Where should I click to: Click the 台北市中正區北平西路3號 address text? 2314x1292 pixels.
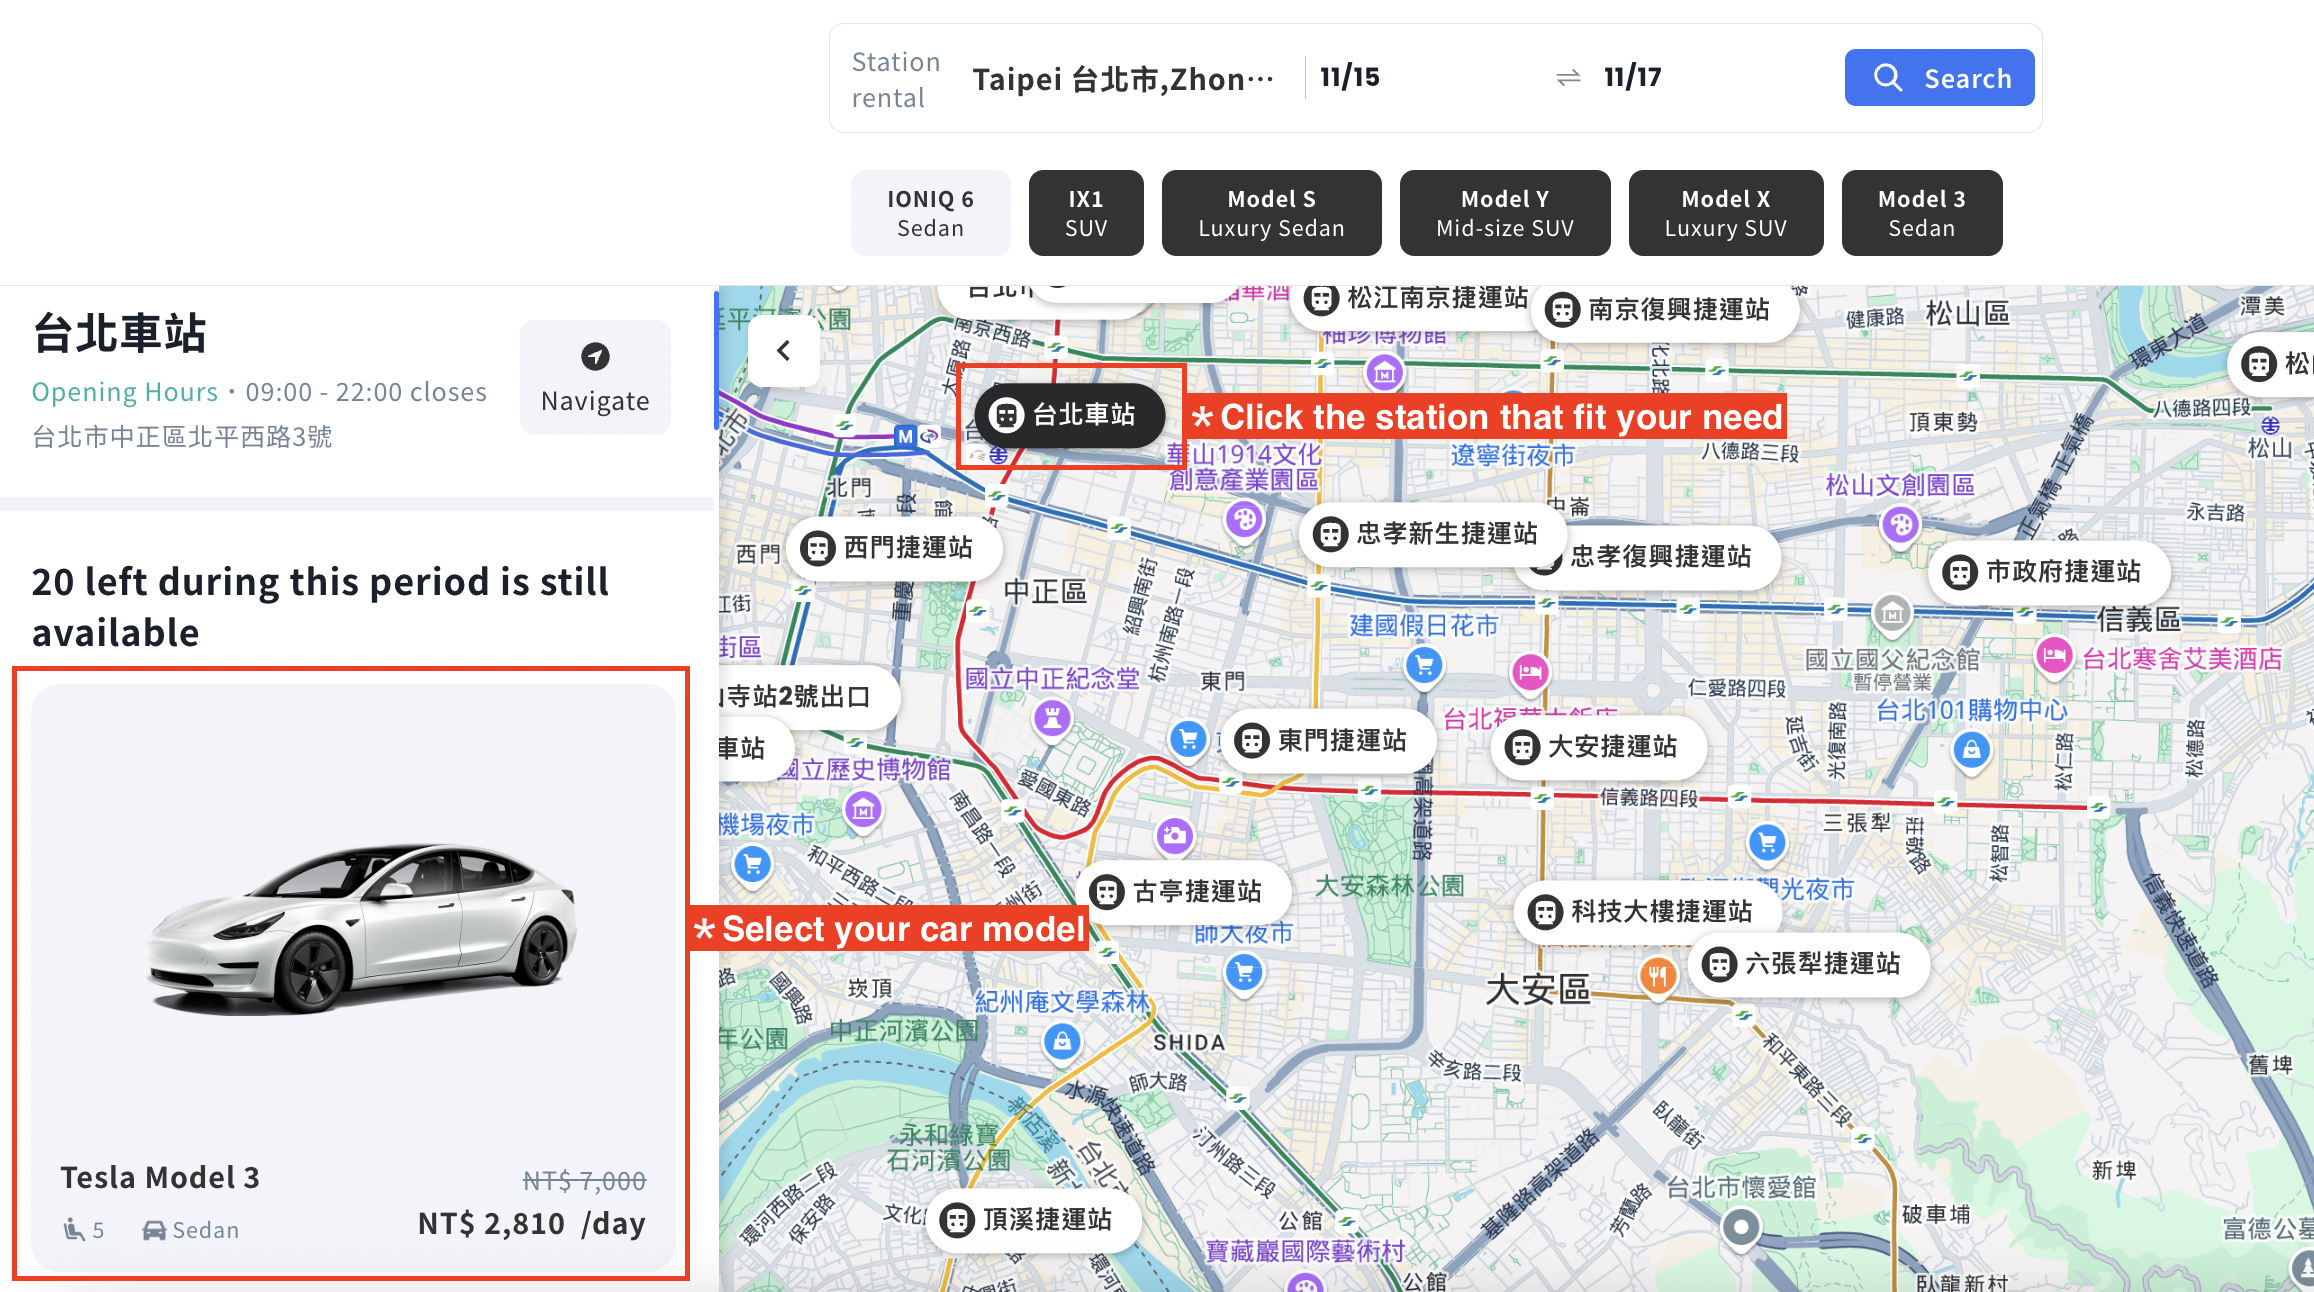click(x=182, y=437)
